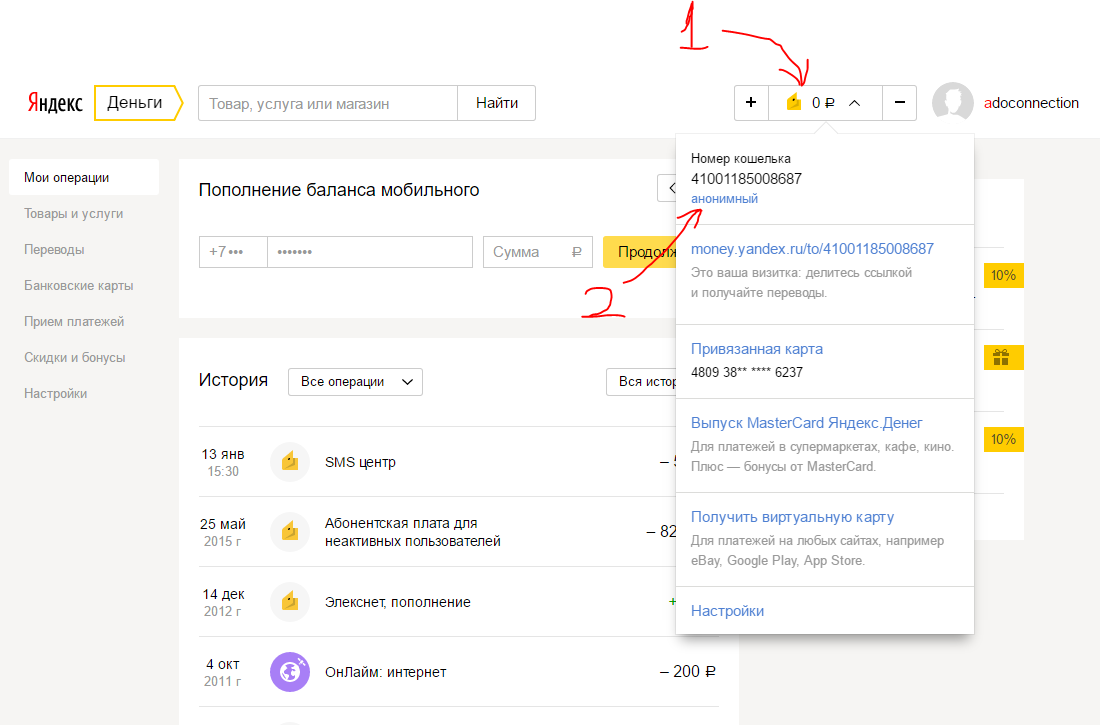Open the Деньги service badge
Screen dimensions: 1100x725
[138, 103]
